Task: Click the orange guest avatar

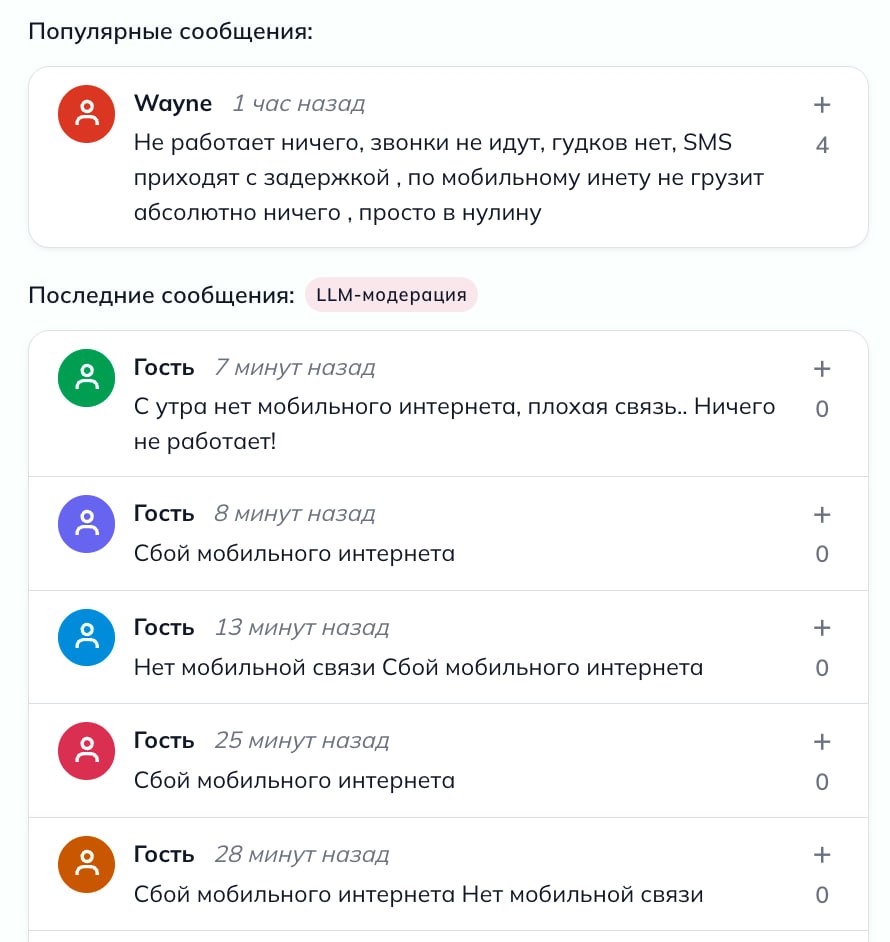Action: tap(88, 864)
